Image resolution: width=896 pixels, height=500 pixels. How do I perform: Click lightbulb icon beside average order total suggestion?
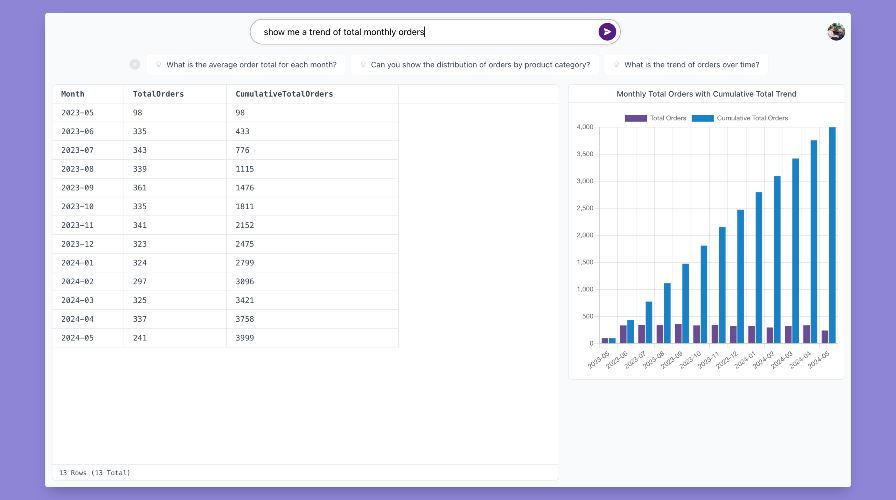pyautogui.click(x=159, y=65)
